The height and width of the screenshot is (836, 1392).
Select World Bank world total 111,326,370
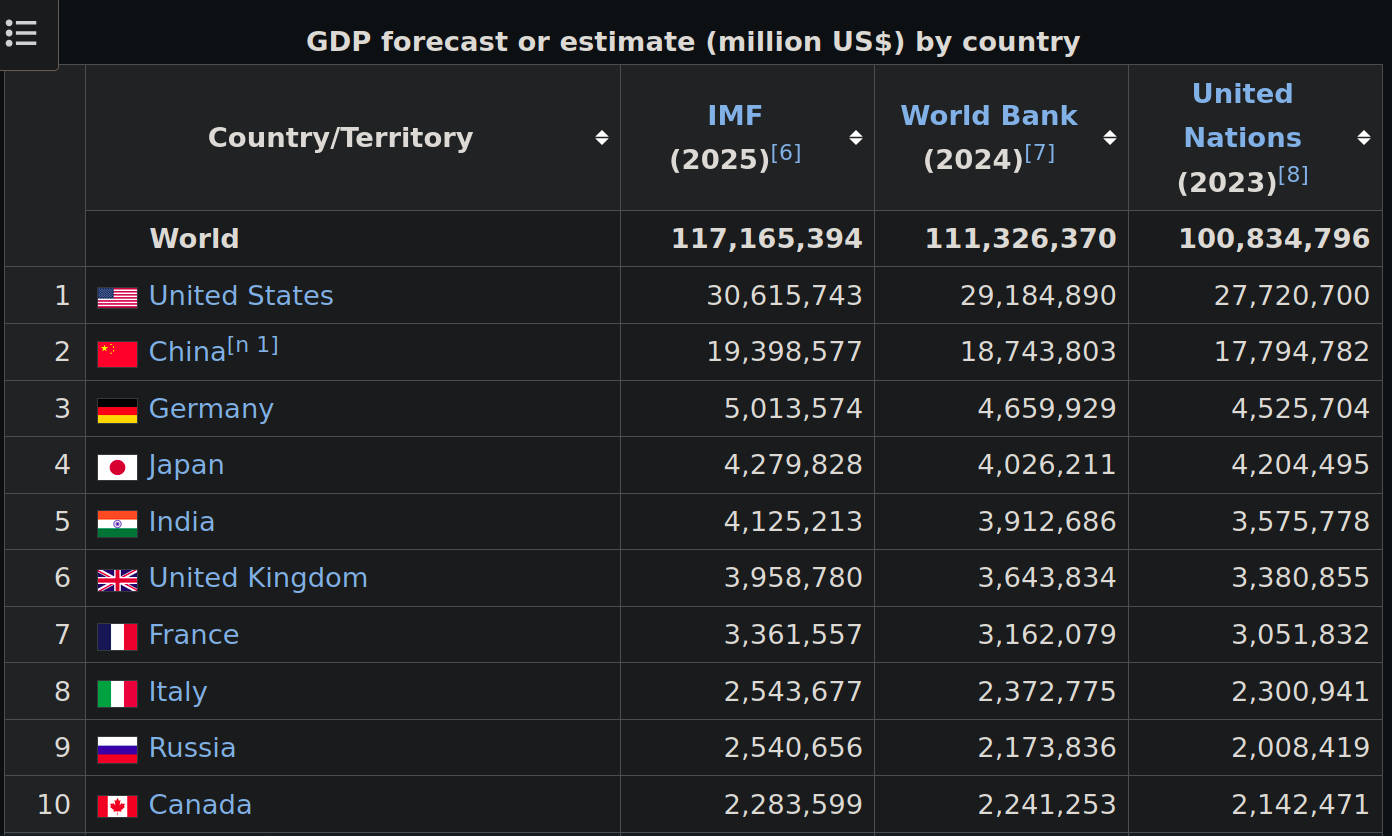pos(1020,239)
